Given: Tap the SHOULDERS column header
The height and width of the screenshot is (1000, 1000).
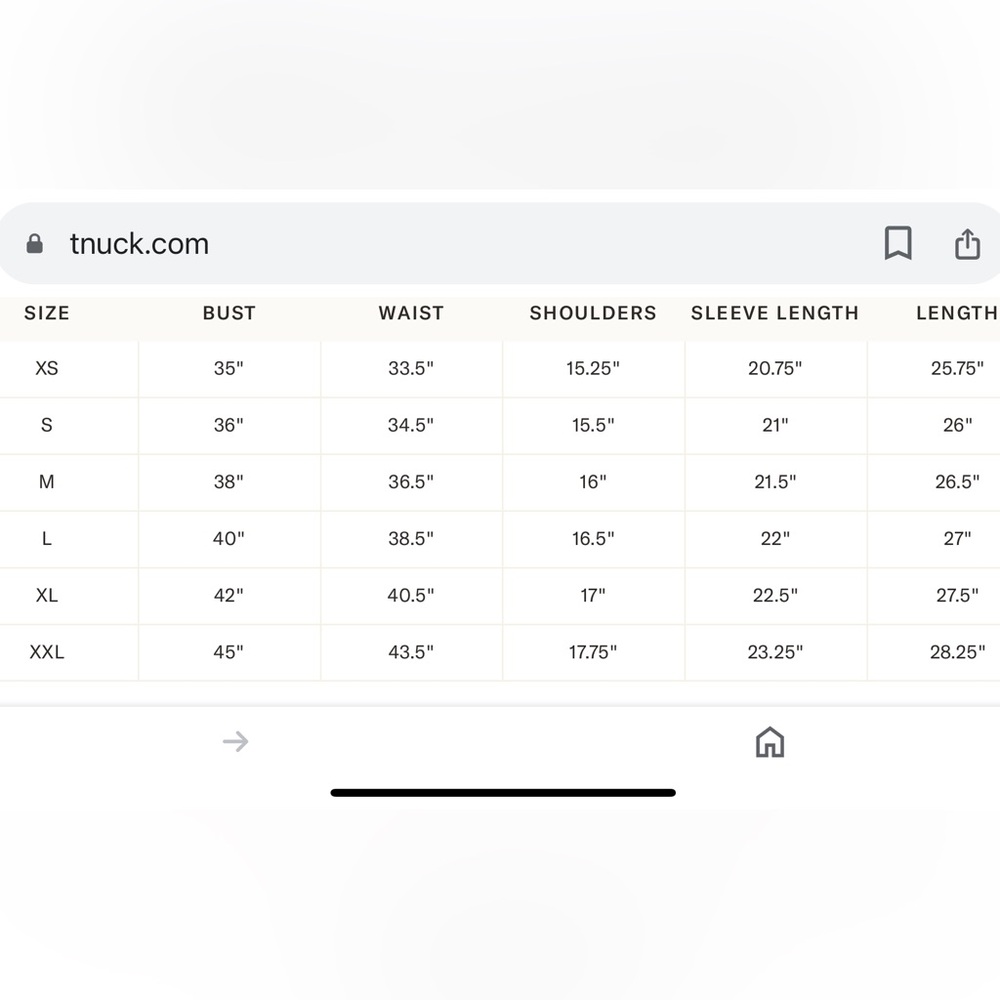Looking at the screenshot, I should pos(593,313).
